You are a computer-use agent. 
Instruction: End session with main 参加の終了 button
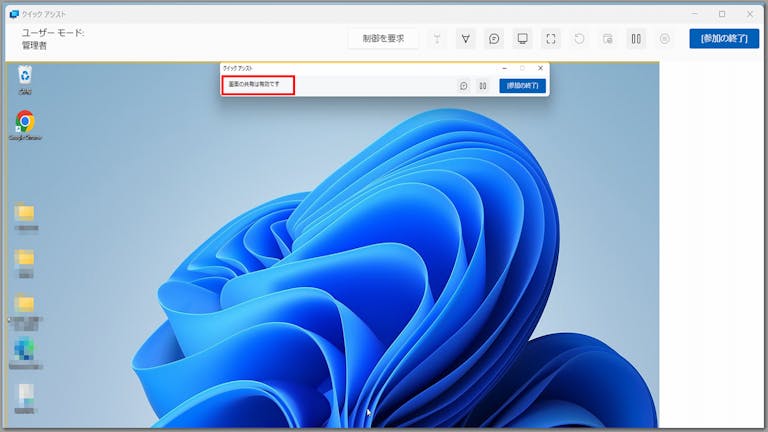coord(724,39)
